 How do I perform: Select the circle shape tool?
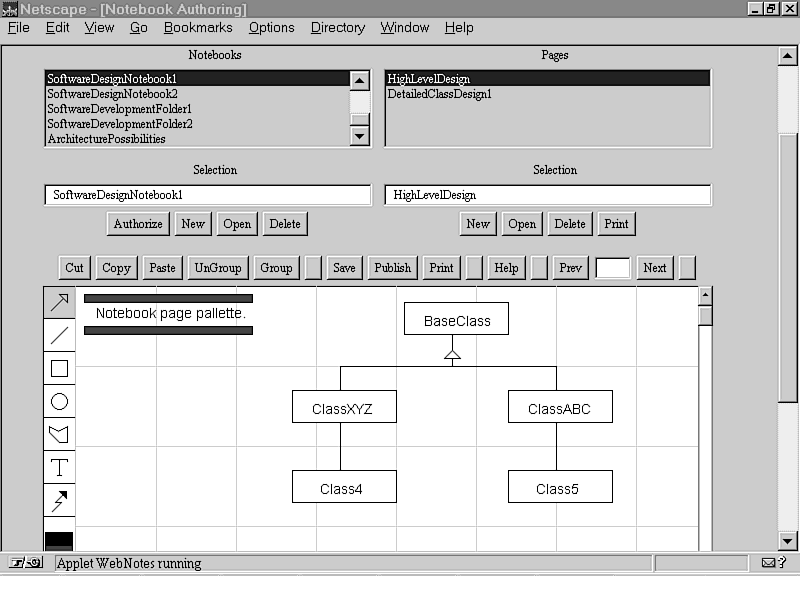pos(59,402)
